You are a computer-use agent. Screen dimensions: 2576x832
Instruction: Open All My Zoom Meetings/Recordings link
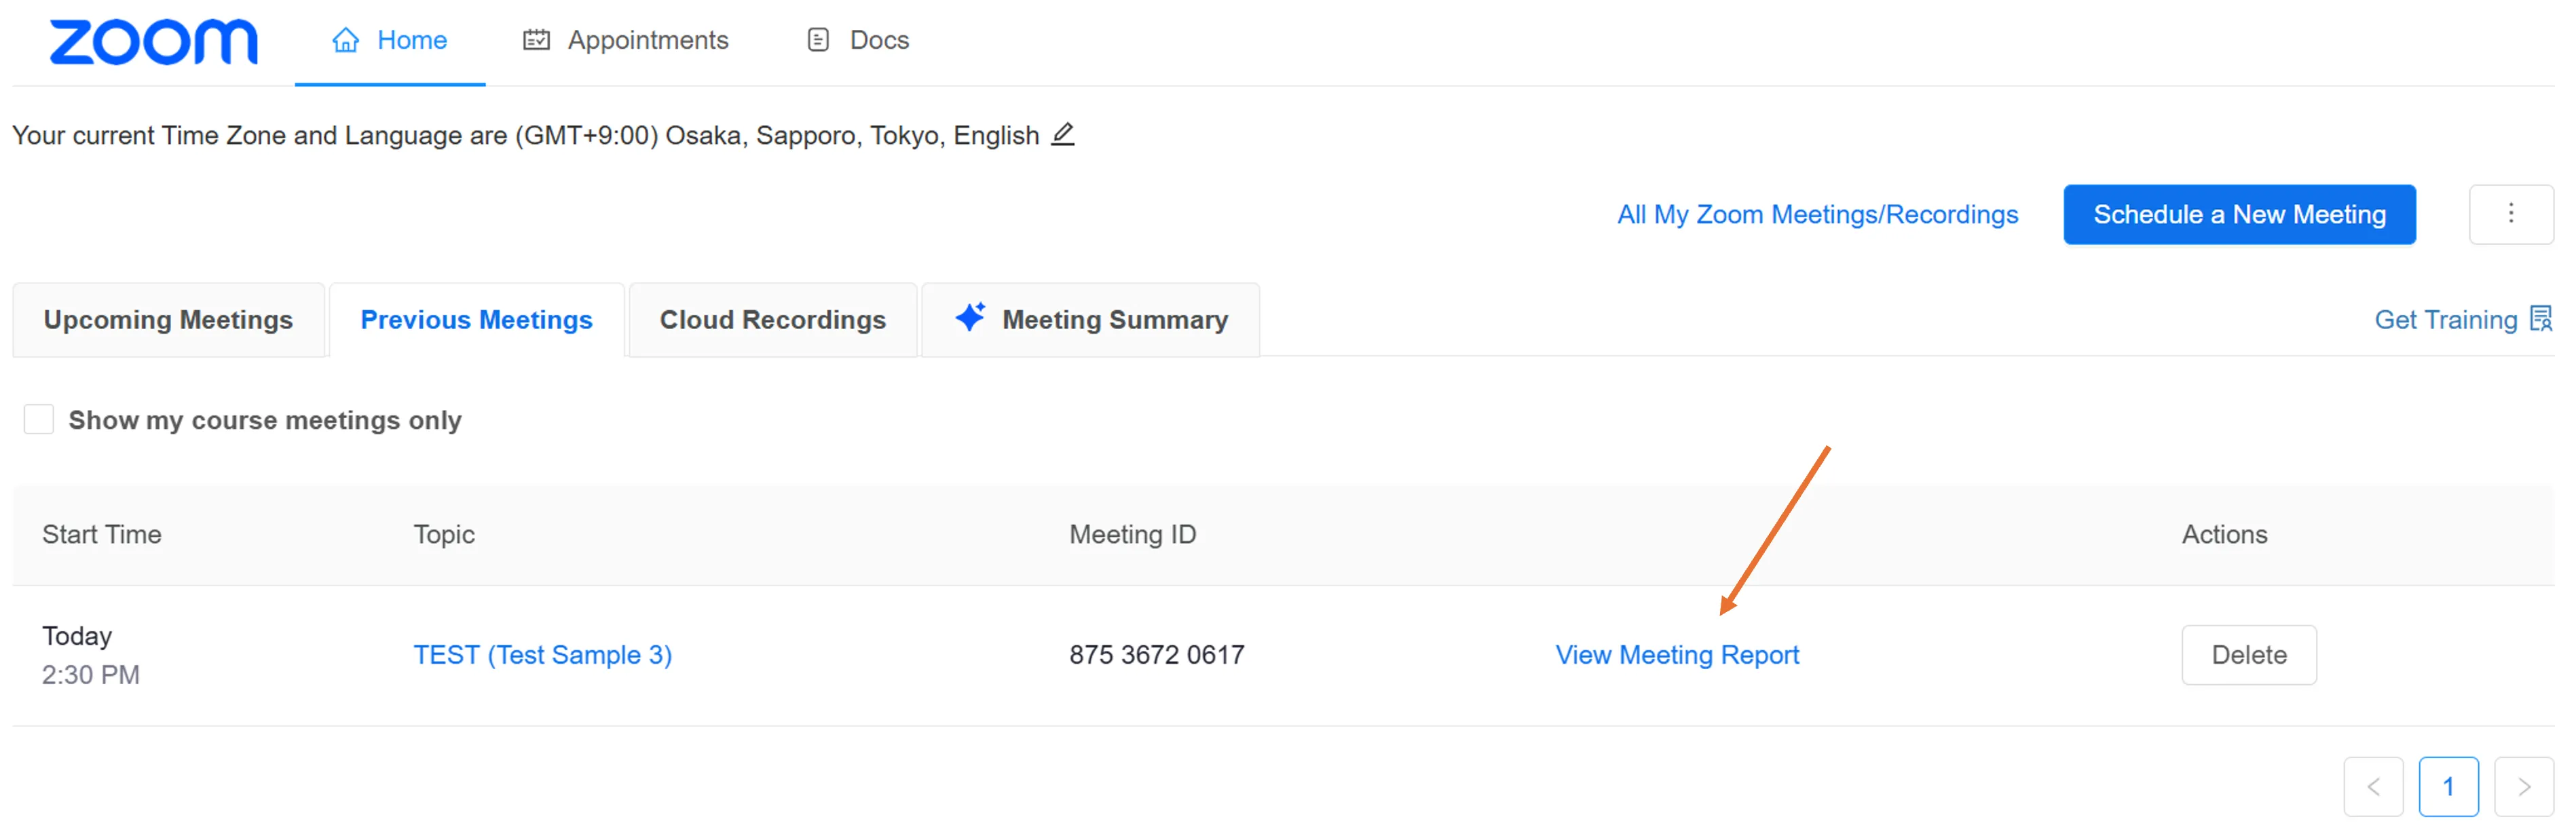point(1817,214)
